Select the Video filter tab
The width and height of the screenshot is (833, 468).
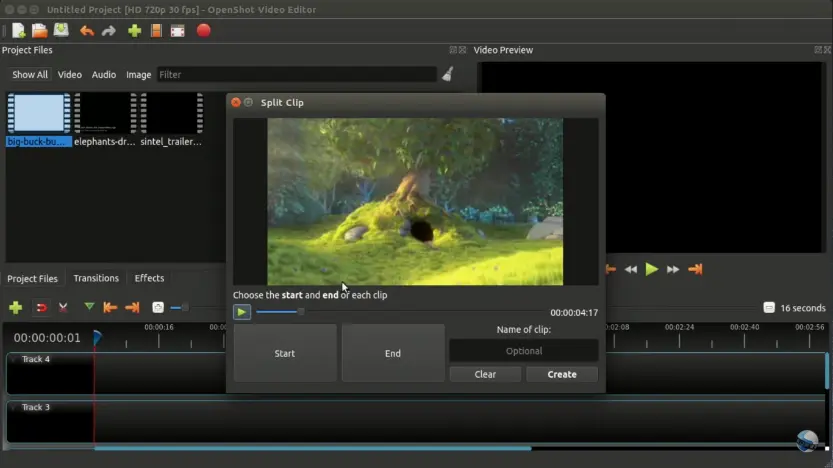[x=70, y=75]
